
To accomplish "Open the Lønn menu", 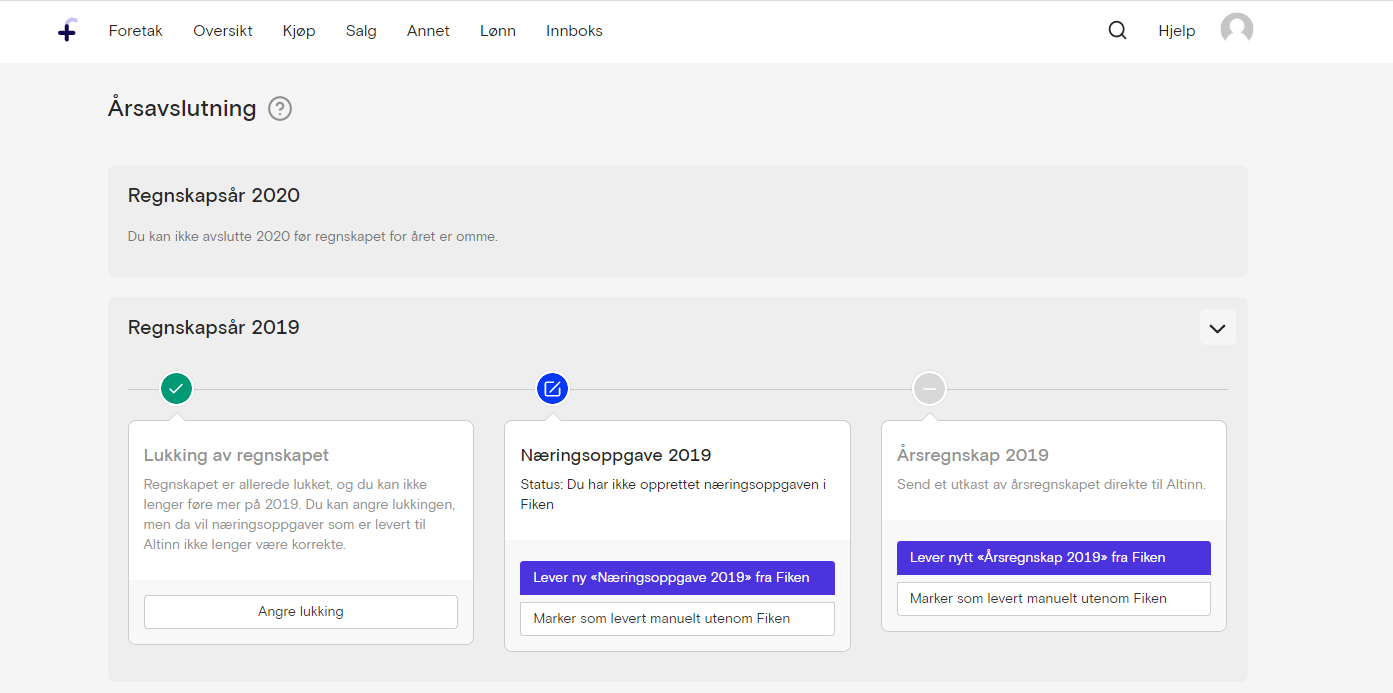I will pyautogui.click(x=498, y=31).
